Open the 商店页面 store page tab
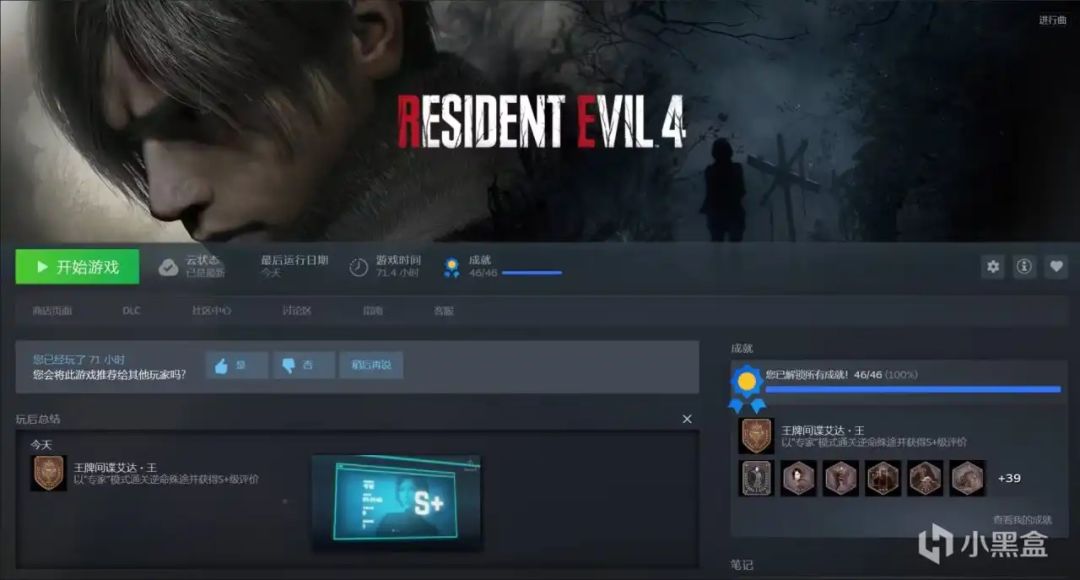This screenshot has height=580, width=1080. (52, 311)
